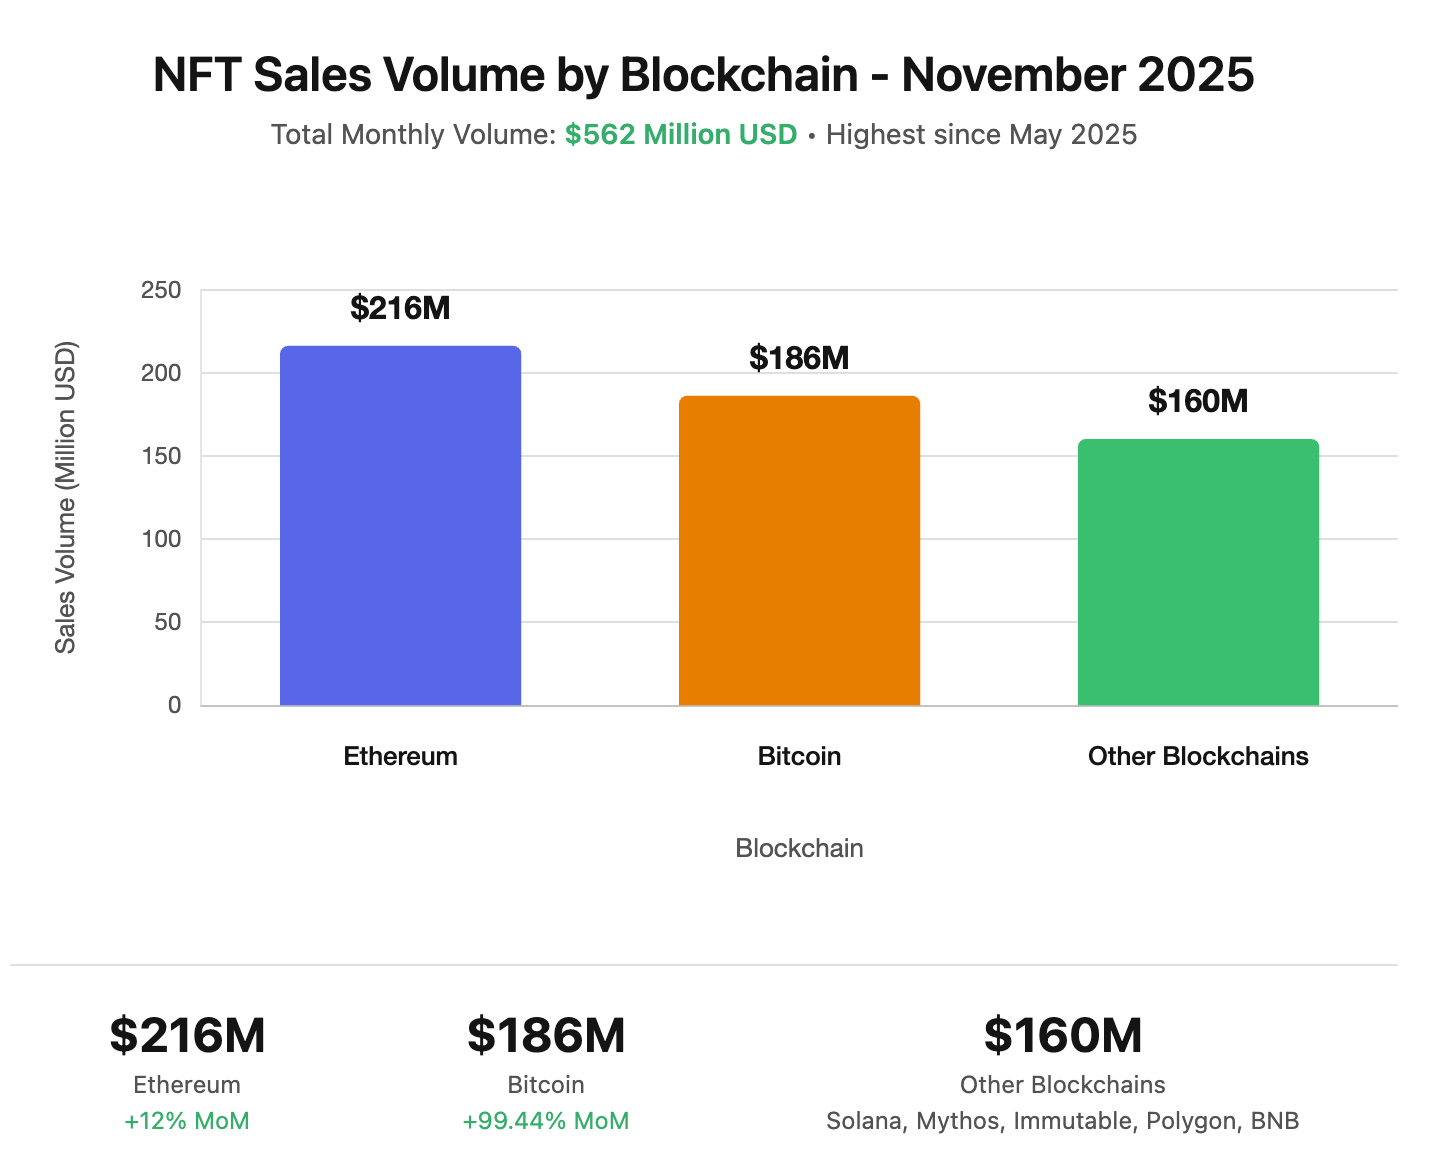Click the large $186M summary figure
Screen dimensions: 1433x1166
pyautogui.click(x=546, y=1035)
